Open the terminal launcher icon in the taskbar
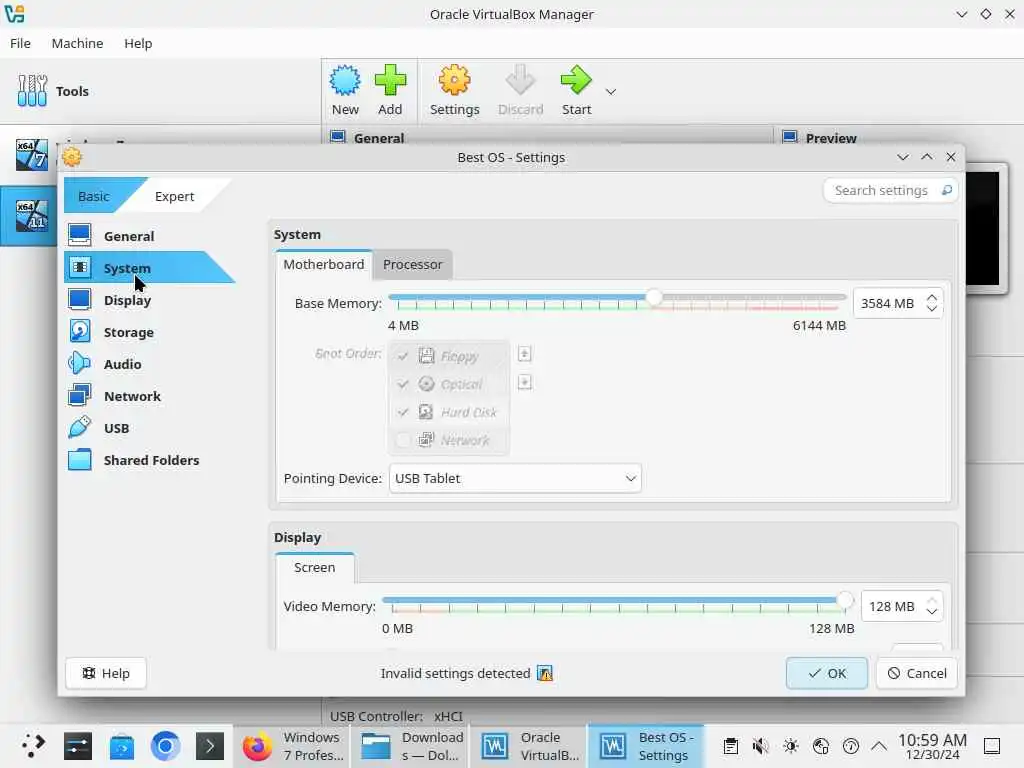 [210, 746]
